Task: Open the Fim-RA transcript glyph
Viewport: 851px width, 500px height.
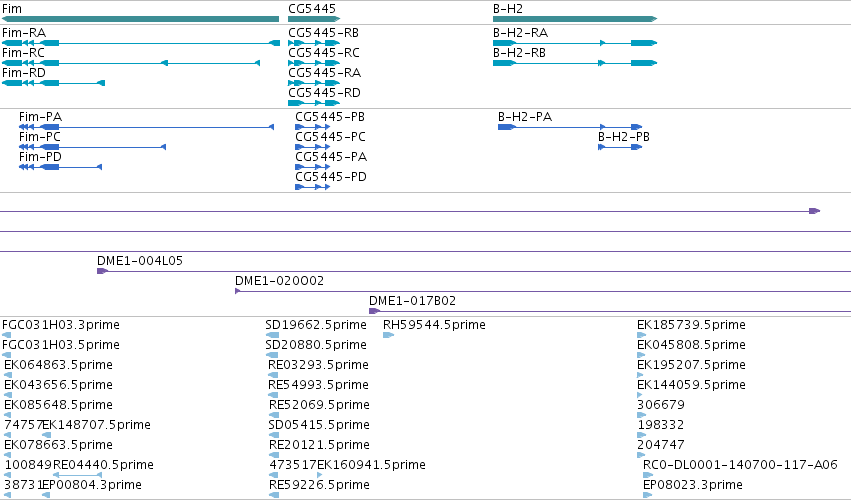Action: tap(141, 43)
